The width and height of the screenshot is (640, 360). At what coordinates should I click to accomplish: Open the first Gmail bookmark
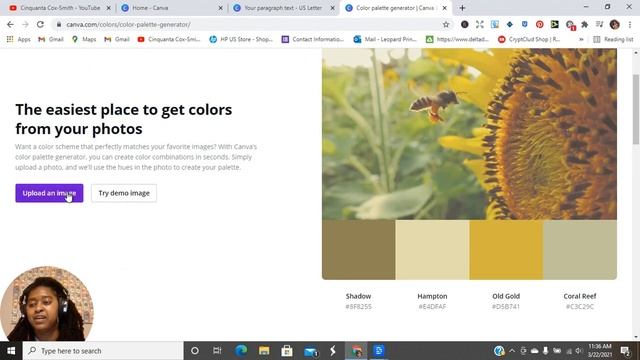(51, 39)
